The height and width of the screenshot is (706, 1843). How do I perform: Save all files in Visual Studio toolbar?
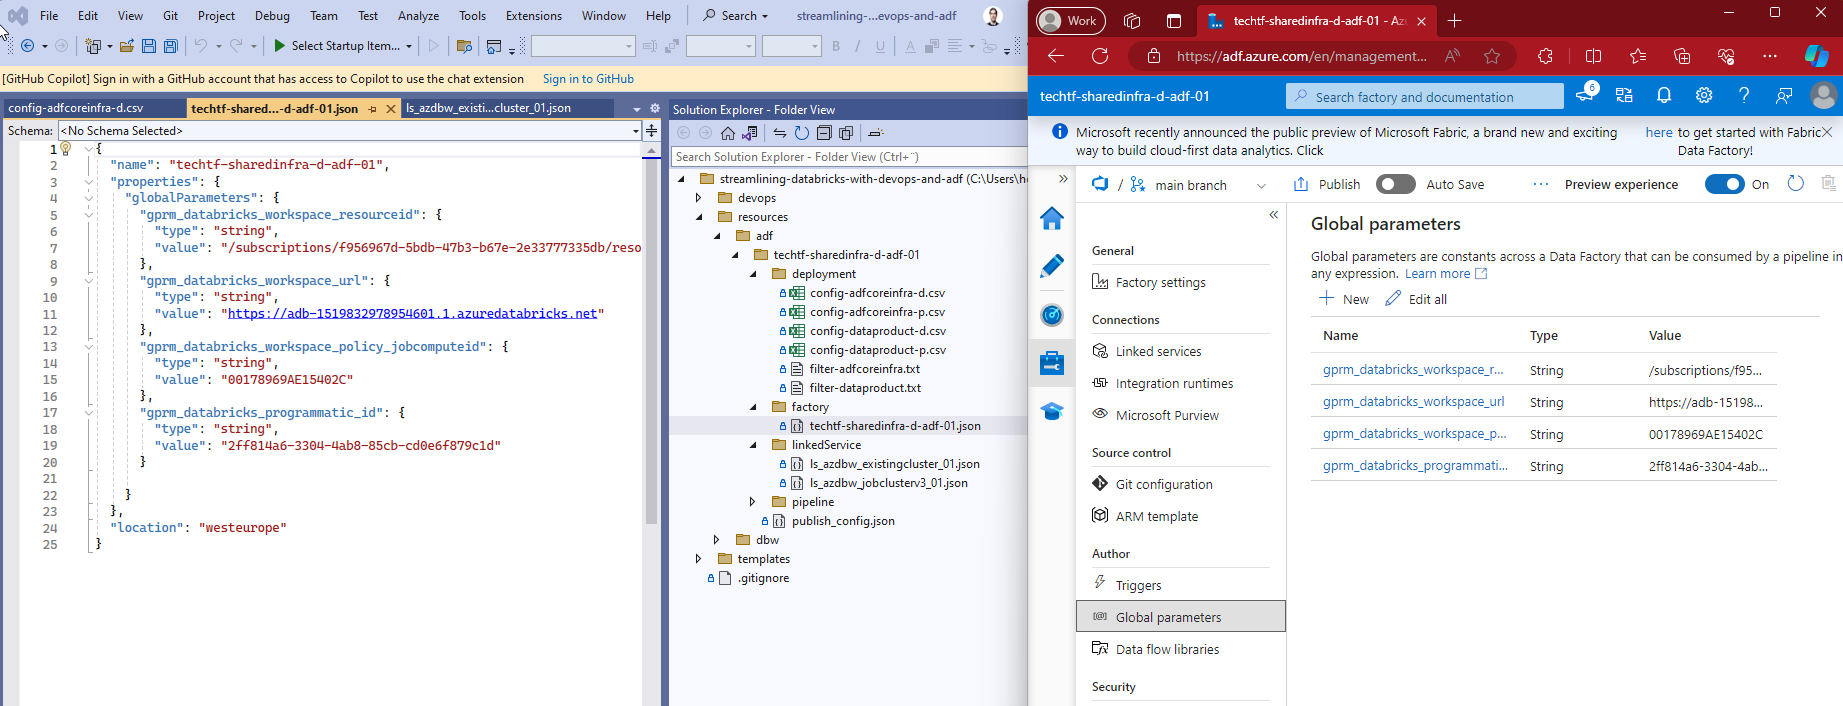point(171,46)
